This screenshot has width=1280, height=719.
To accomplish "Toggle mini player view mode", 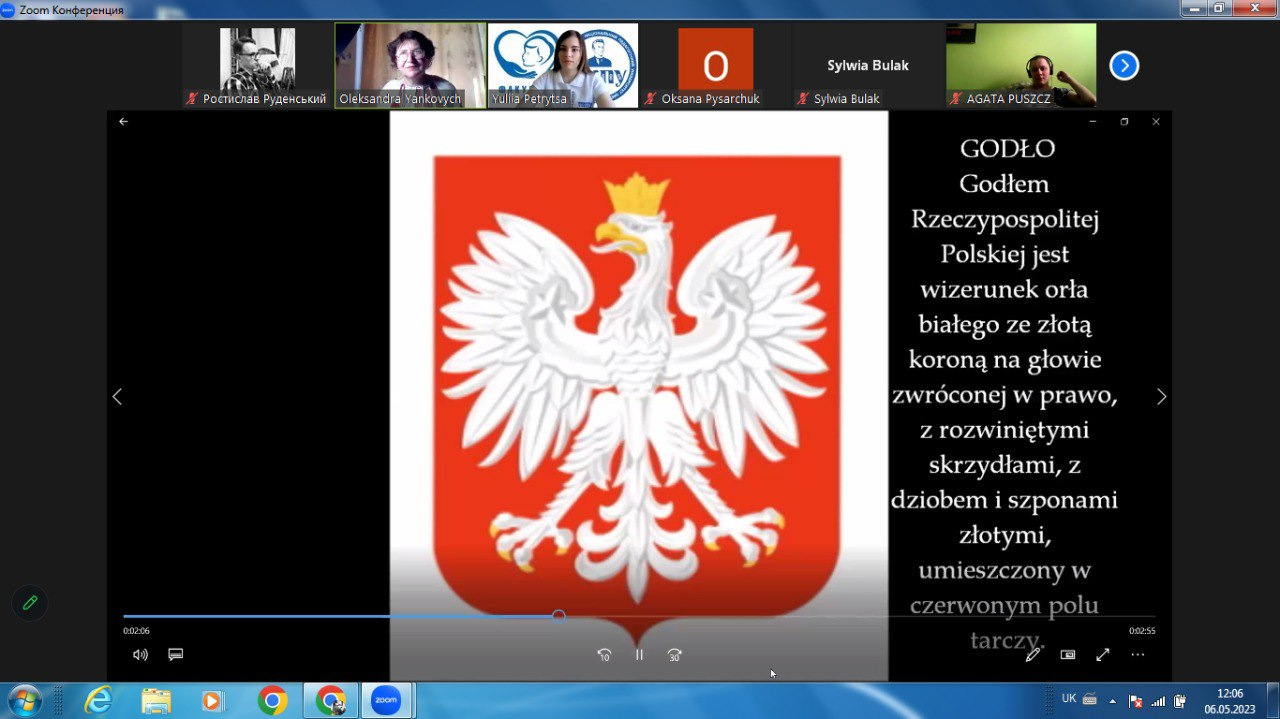I will coord(1068,655).
